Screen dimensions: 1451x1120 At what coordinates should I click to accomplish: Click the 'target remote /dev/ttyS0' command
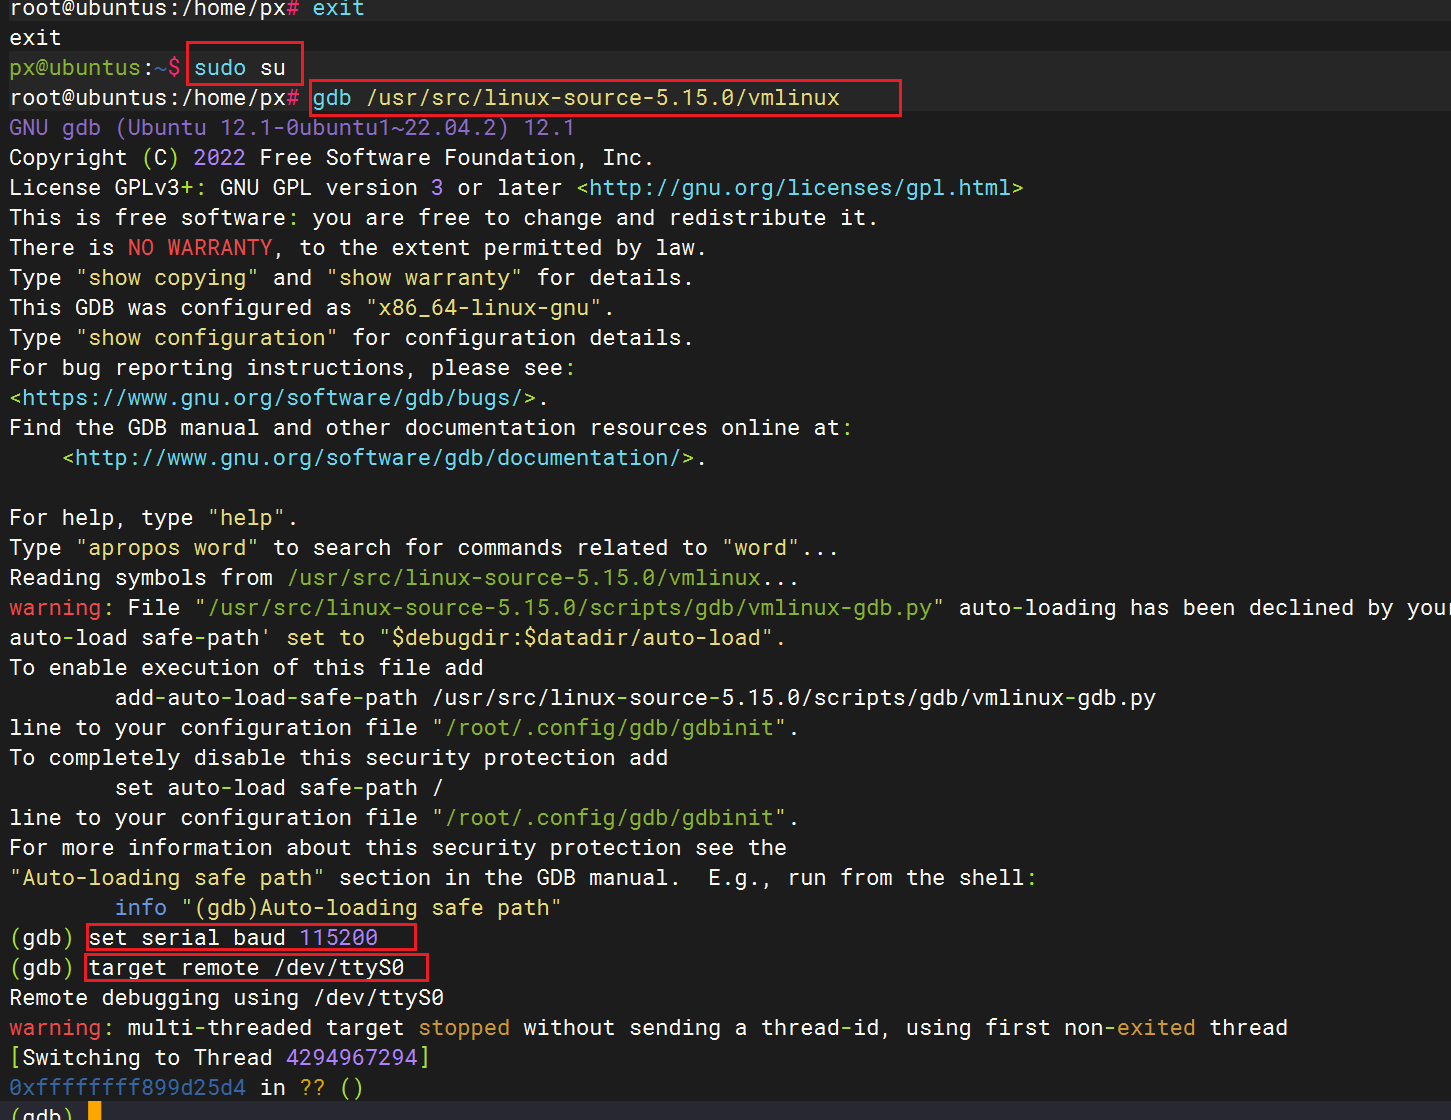(246, 968)
